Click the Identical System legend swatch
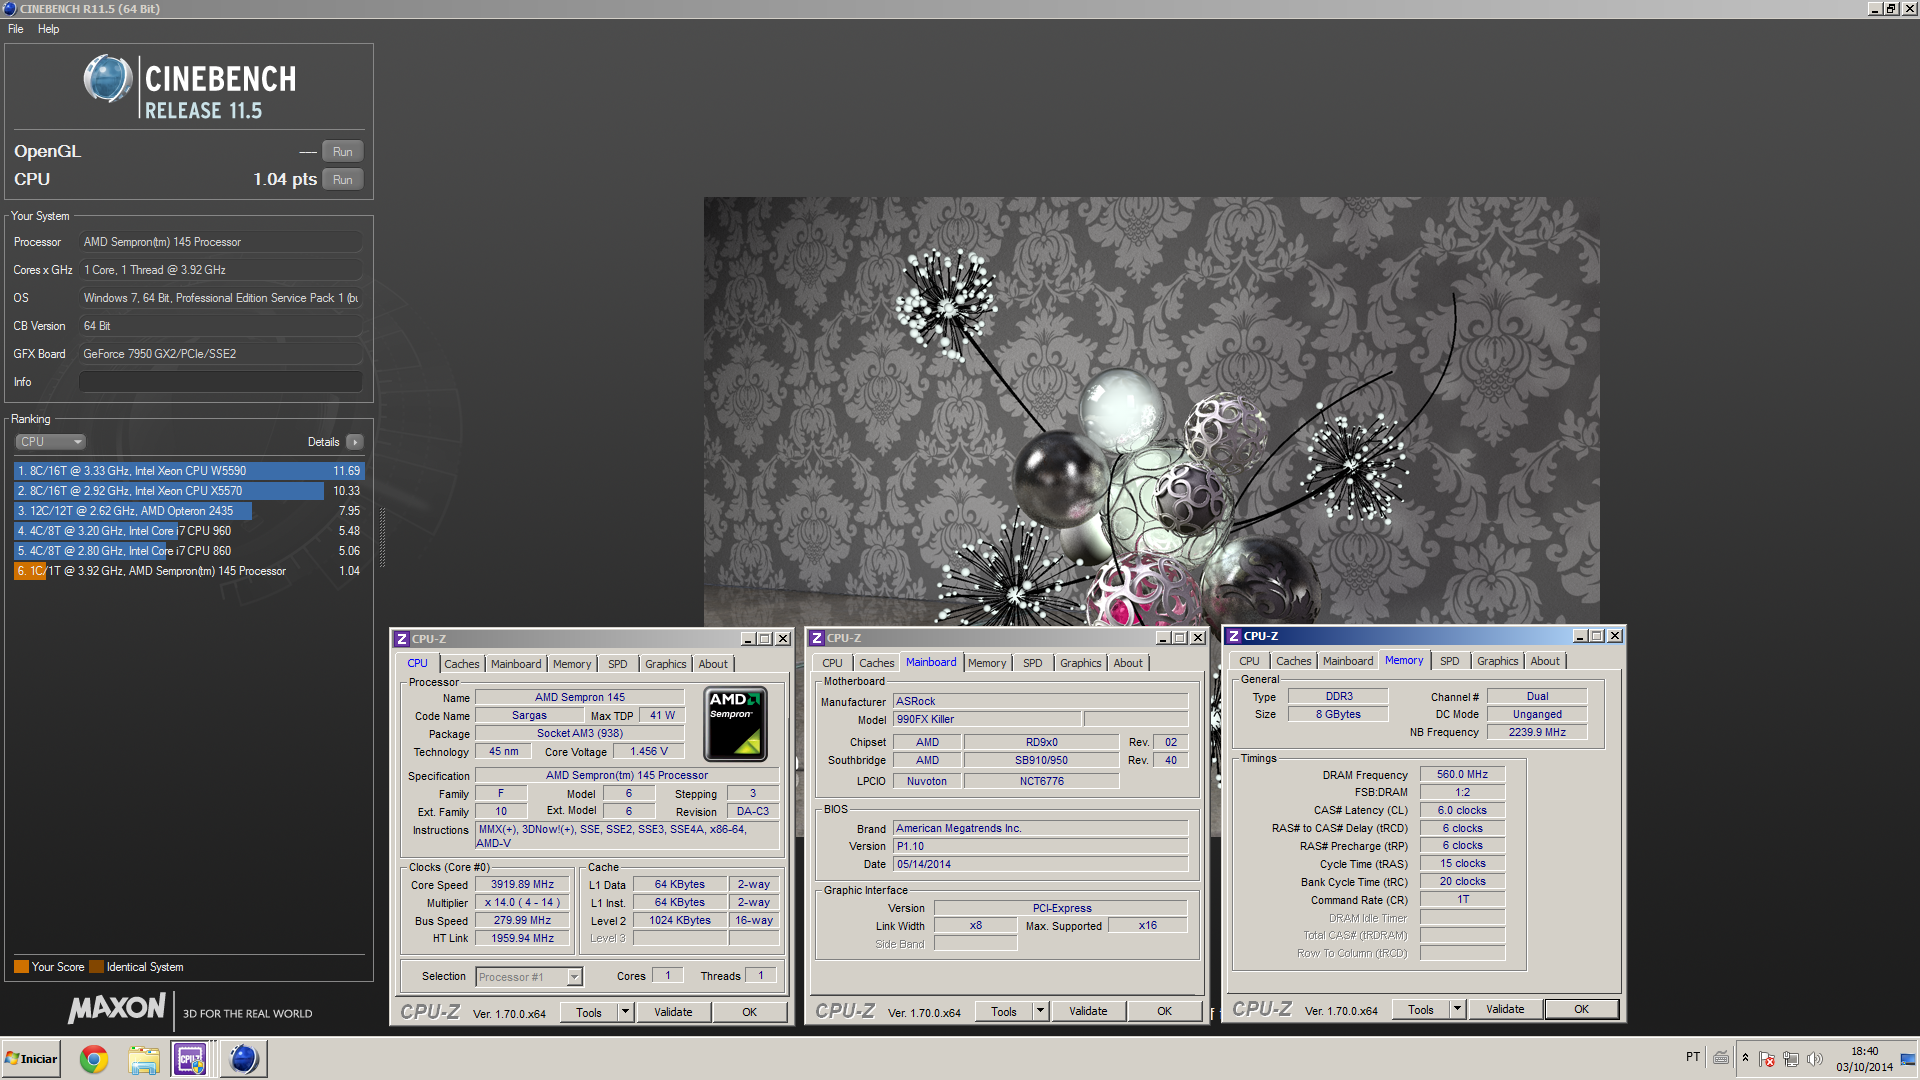This screenshot has height=1080, width=1920. [96, 967]
